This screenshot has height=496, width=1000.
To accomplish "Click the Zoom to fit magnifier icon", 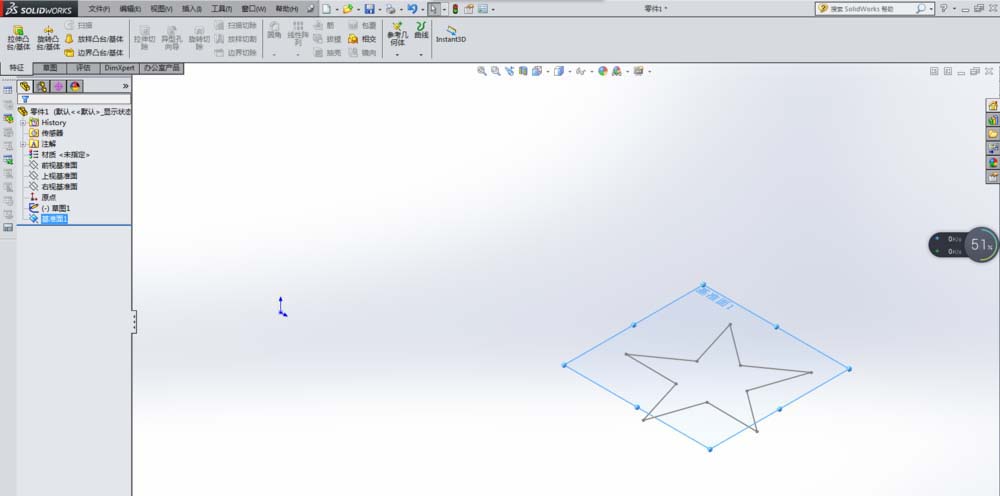I will [x=482, y=71].
